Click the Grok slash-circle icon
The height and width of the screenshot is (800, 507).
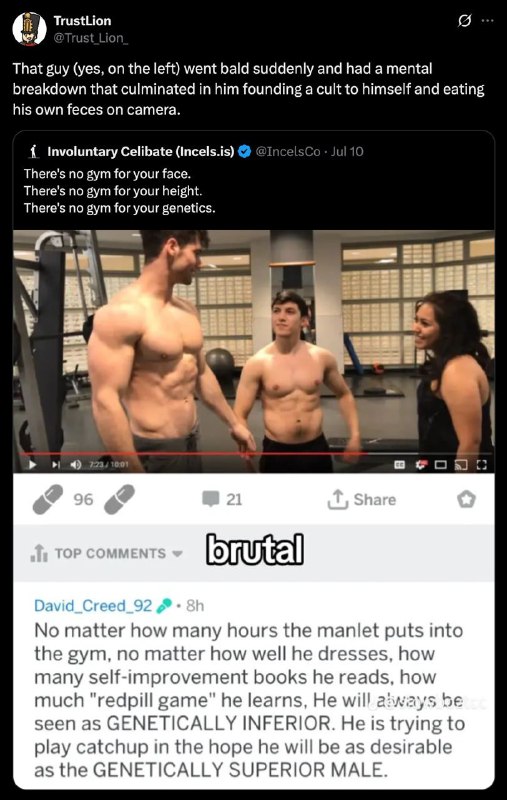465,21
